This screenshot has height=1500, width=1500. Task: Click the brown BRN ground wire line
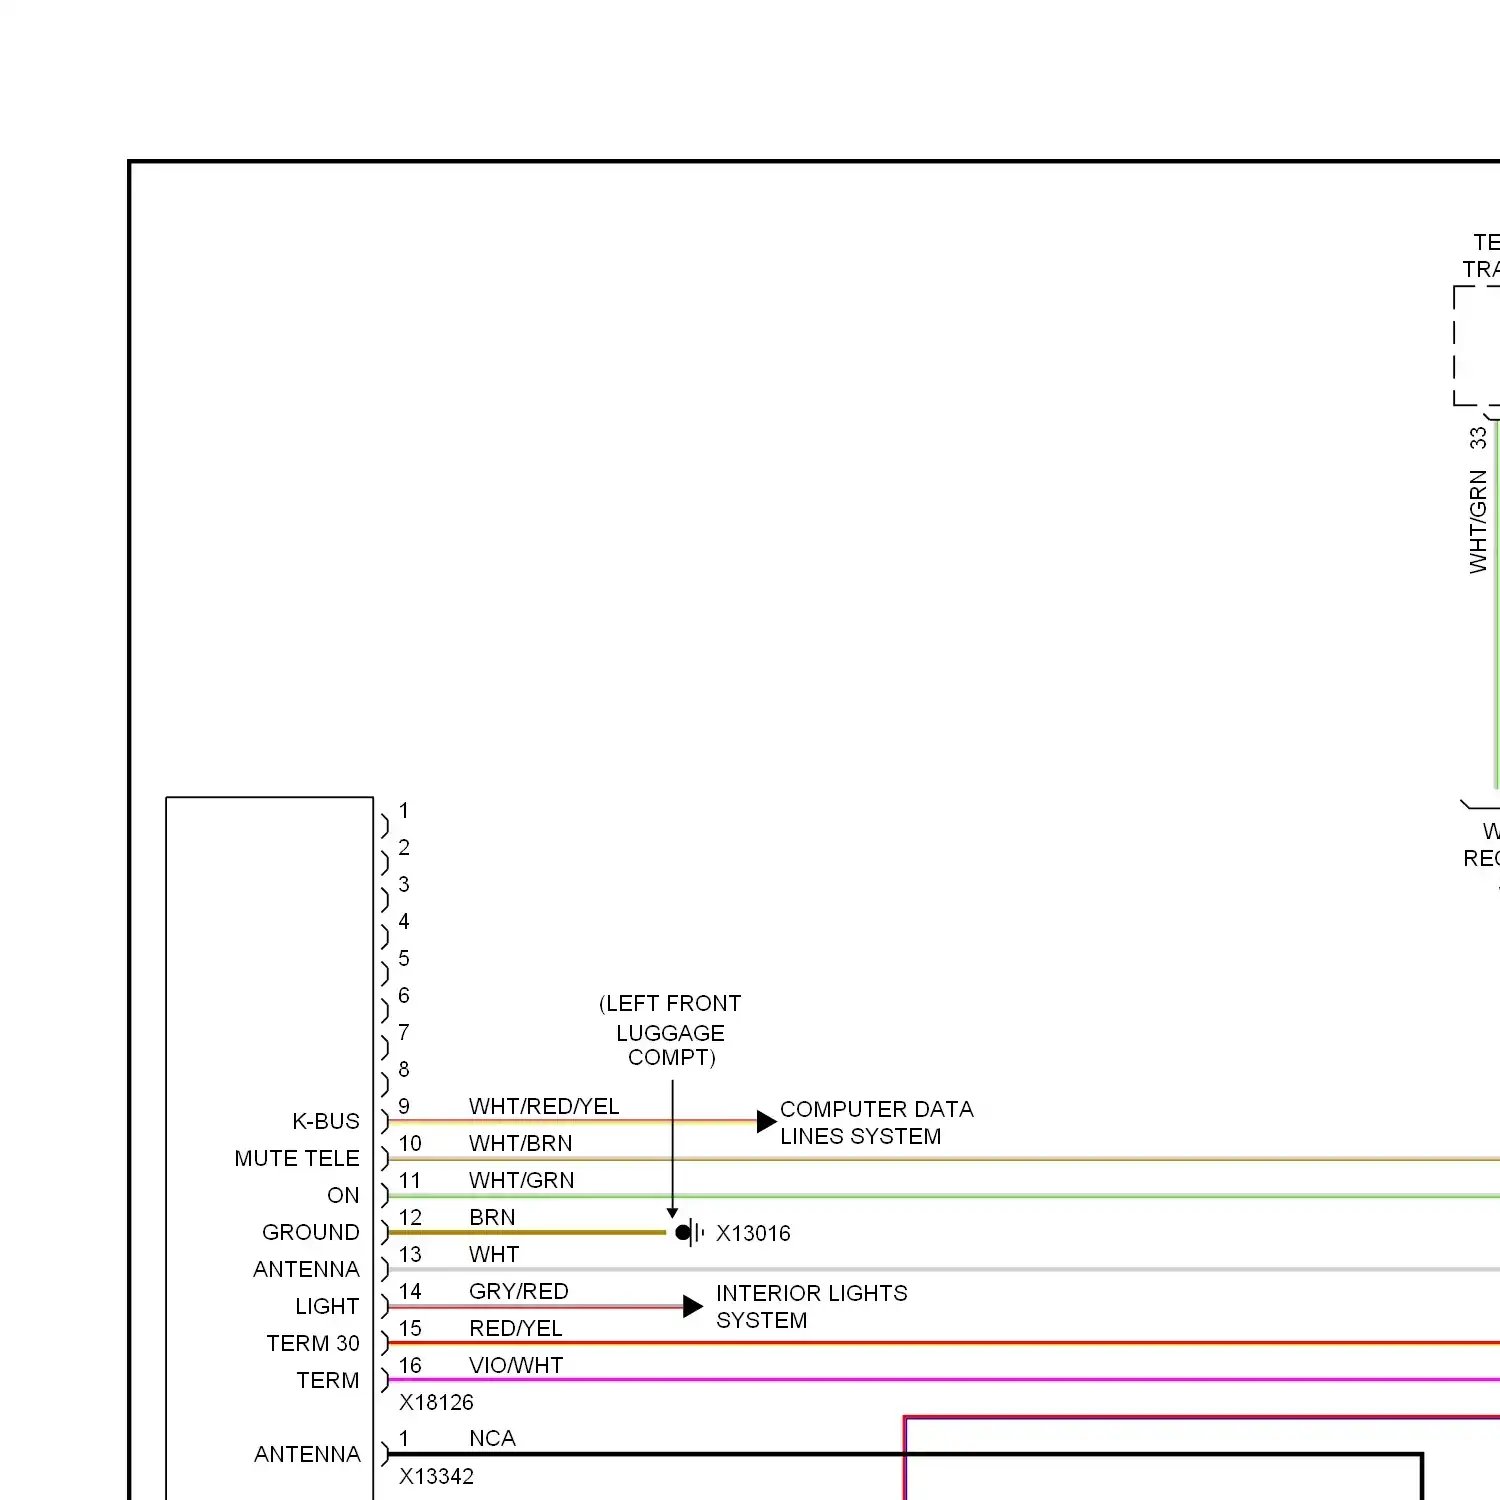coord(527,1232)
